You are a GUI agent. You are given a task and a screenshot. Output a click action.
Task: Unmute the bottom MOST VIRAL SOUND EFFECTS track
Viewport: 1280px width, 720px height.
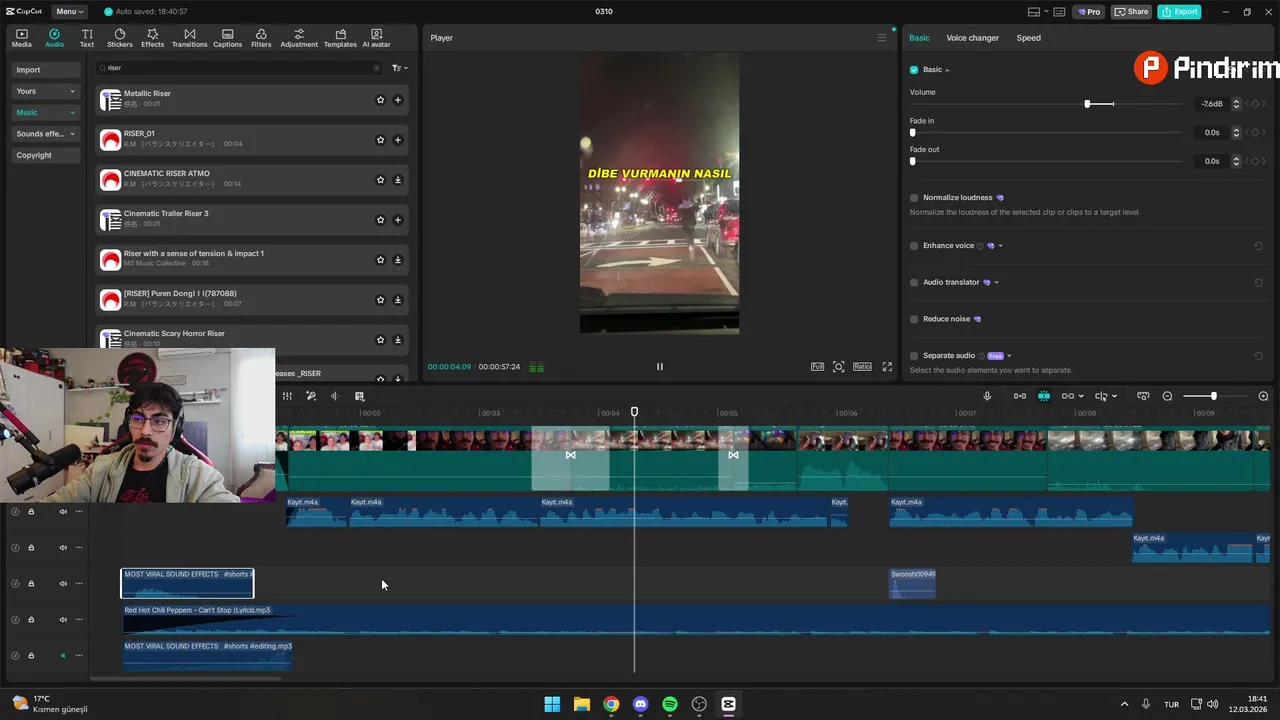click(x=63, y=656)
